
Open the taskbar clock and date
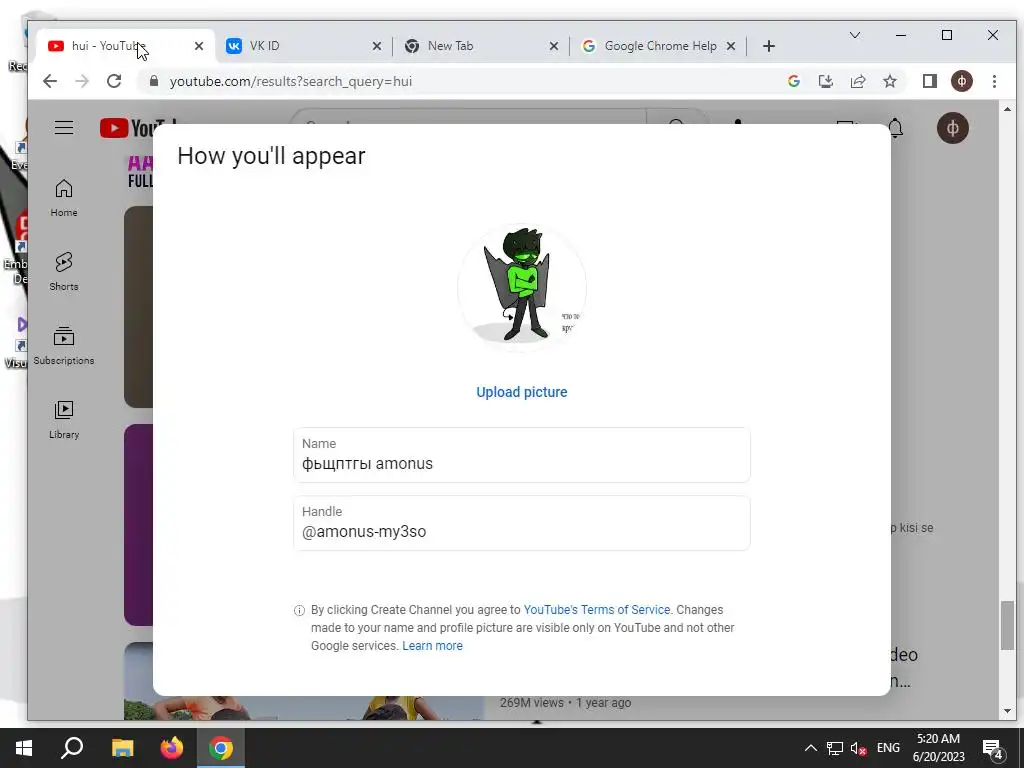pos(938,748)
